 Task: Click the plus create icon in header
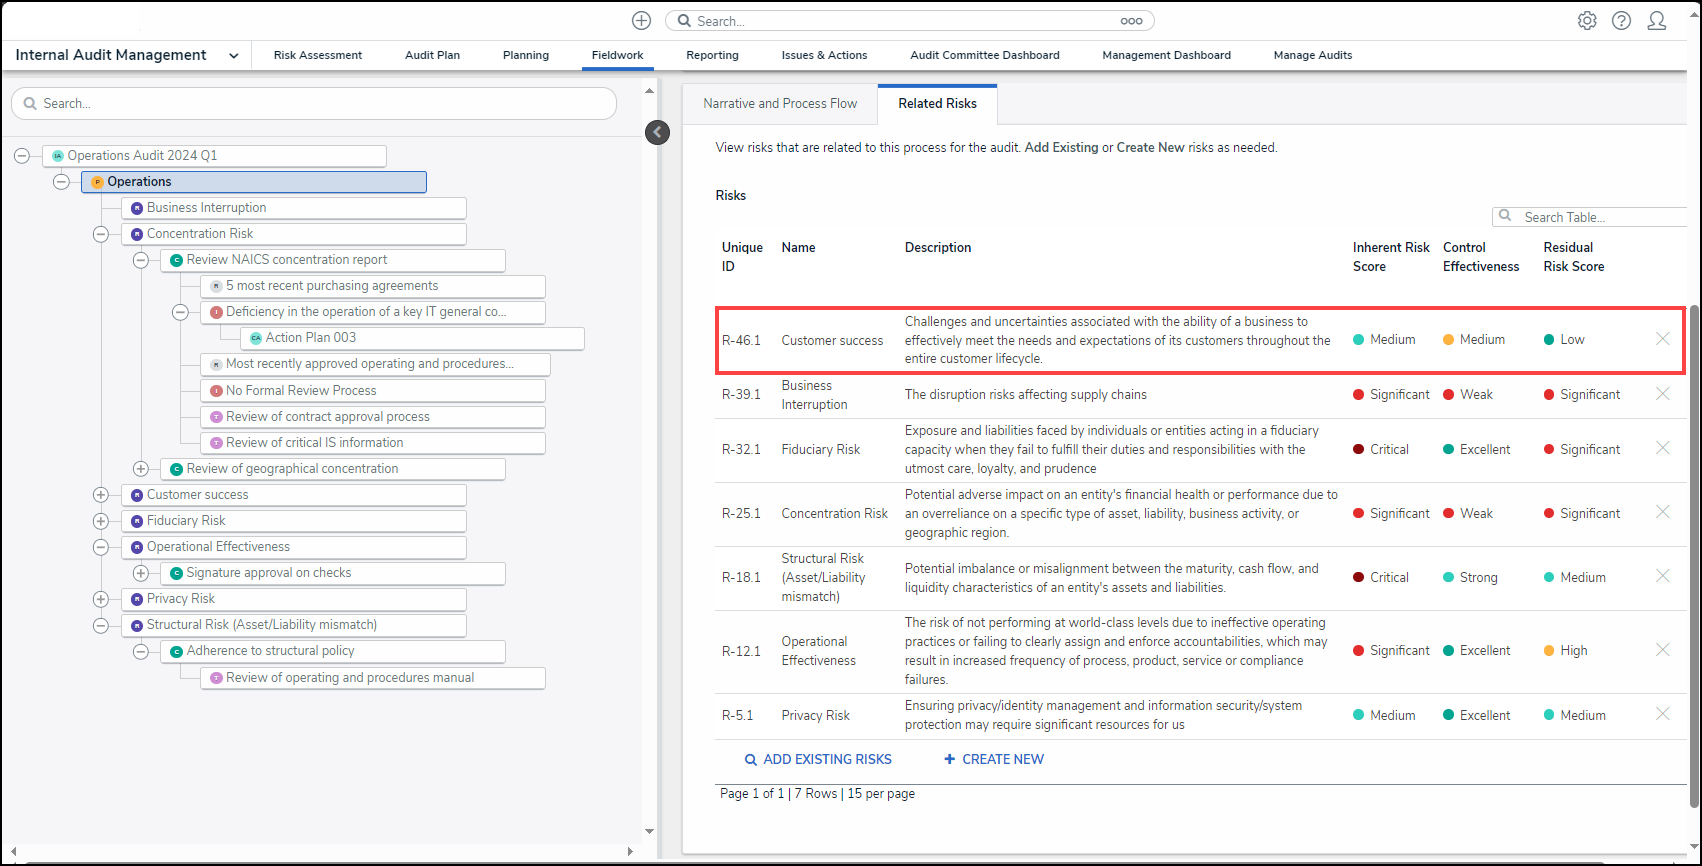641,21
